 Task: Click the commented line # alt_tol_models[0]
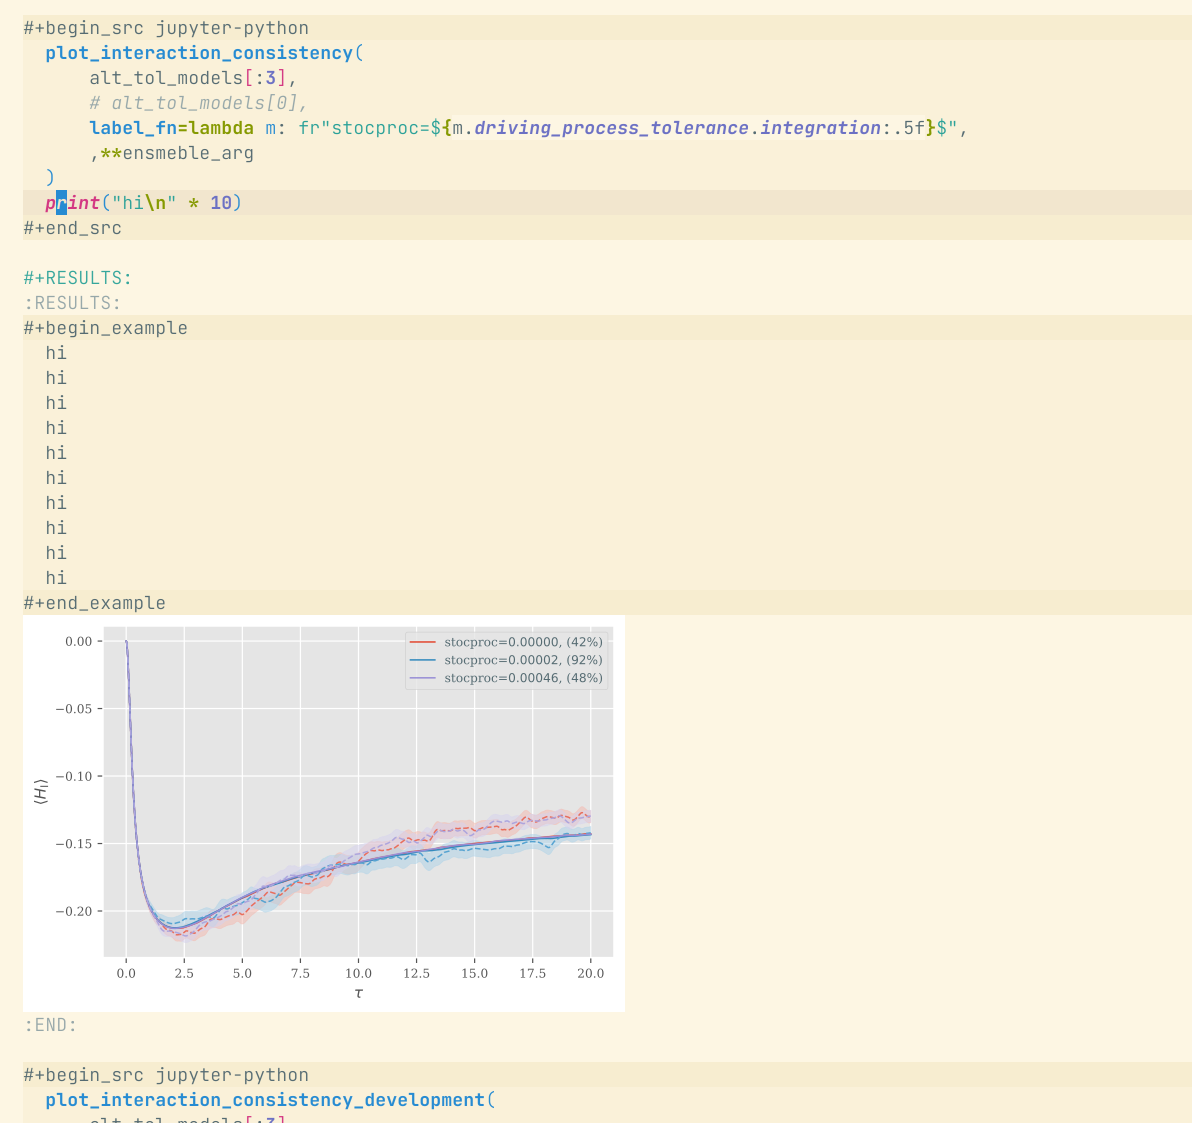198,103
